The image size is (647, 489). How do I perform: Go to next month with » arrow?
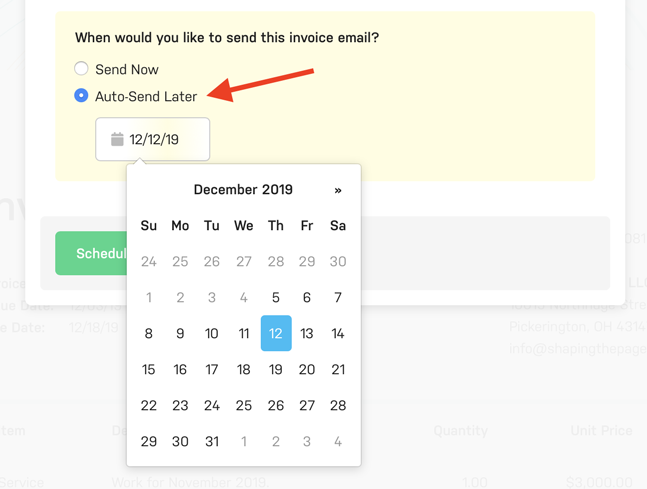tap(338, 190)
